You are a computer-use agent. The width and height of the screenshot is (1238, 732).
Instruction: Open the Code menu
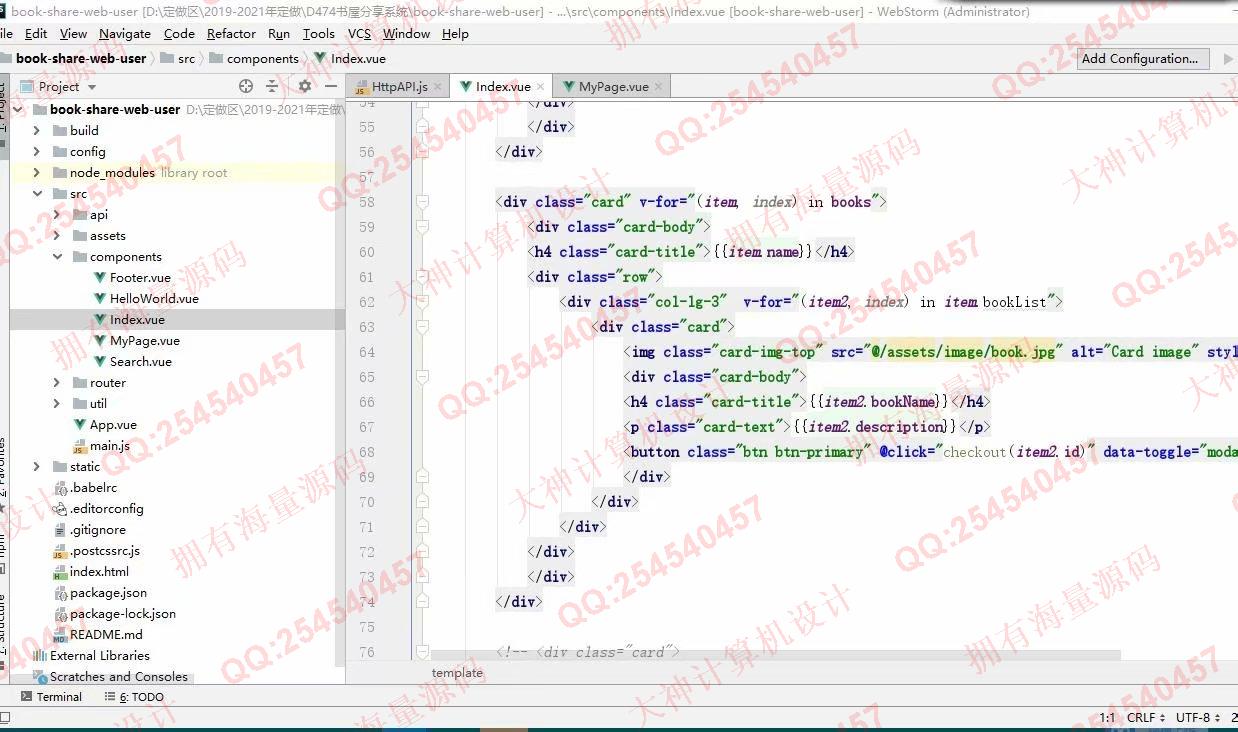click(x=179, y=33)
